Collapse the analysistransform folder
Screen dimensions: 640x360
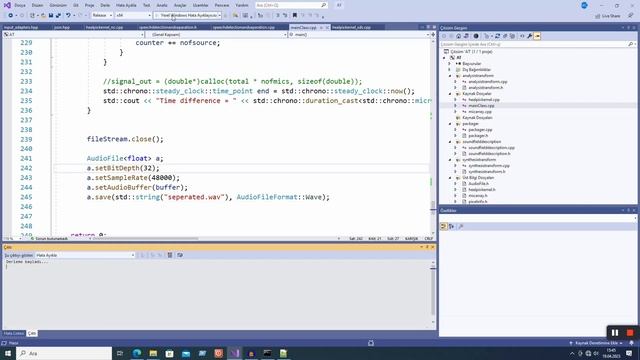[451, 76]
